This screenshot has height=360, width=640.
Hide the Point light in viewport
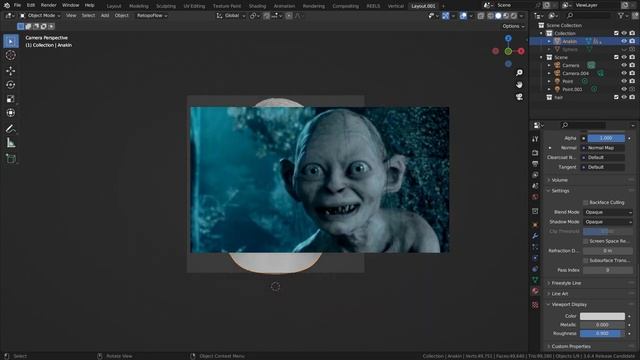click(624, 81)
